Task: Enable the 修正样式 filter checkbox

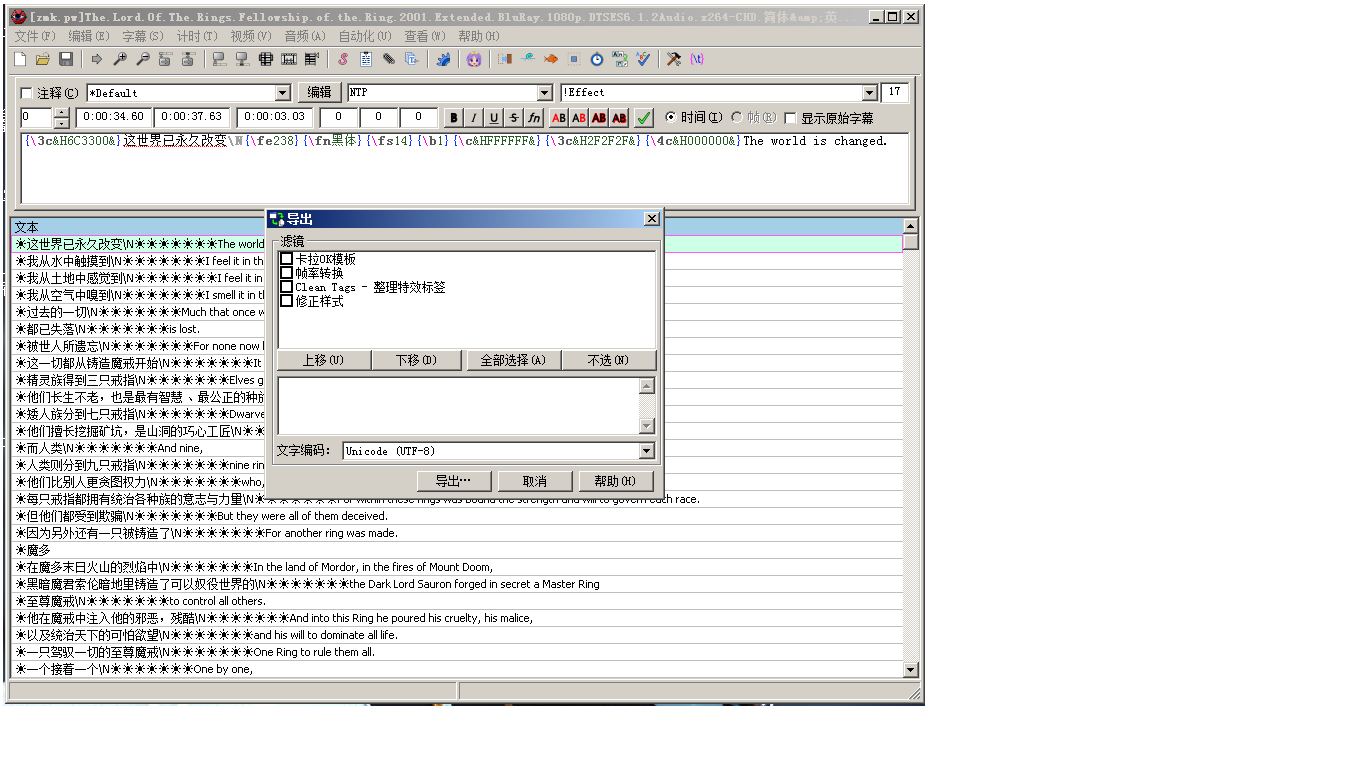Action: (287, 301)
